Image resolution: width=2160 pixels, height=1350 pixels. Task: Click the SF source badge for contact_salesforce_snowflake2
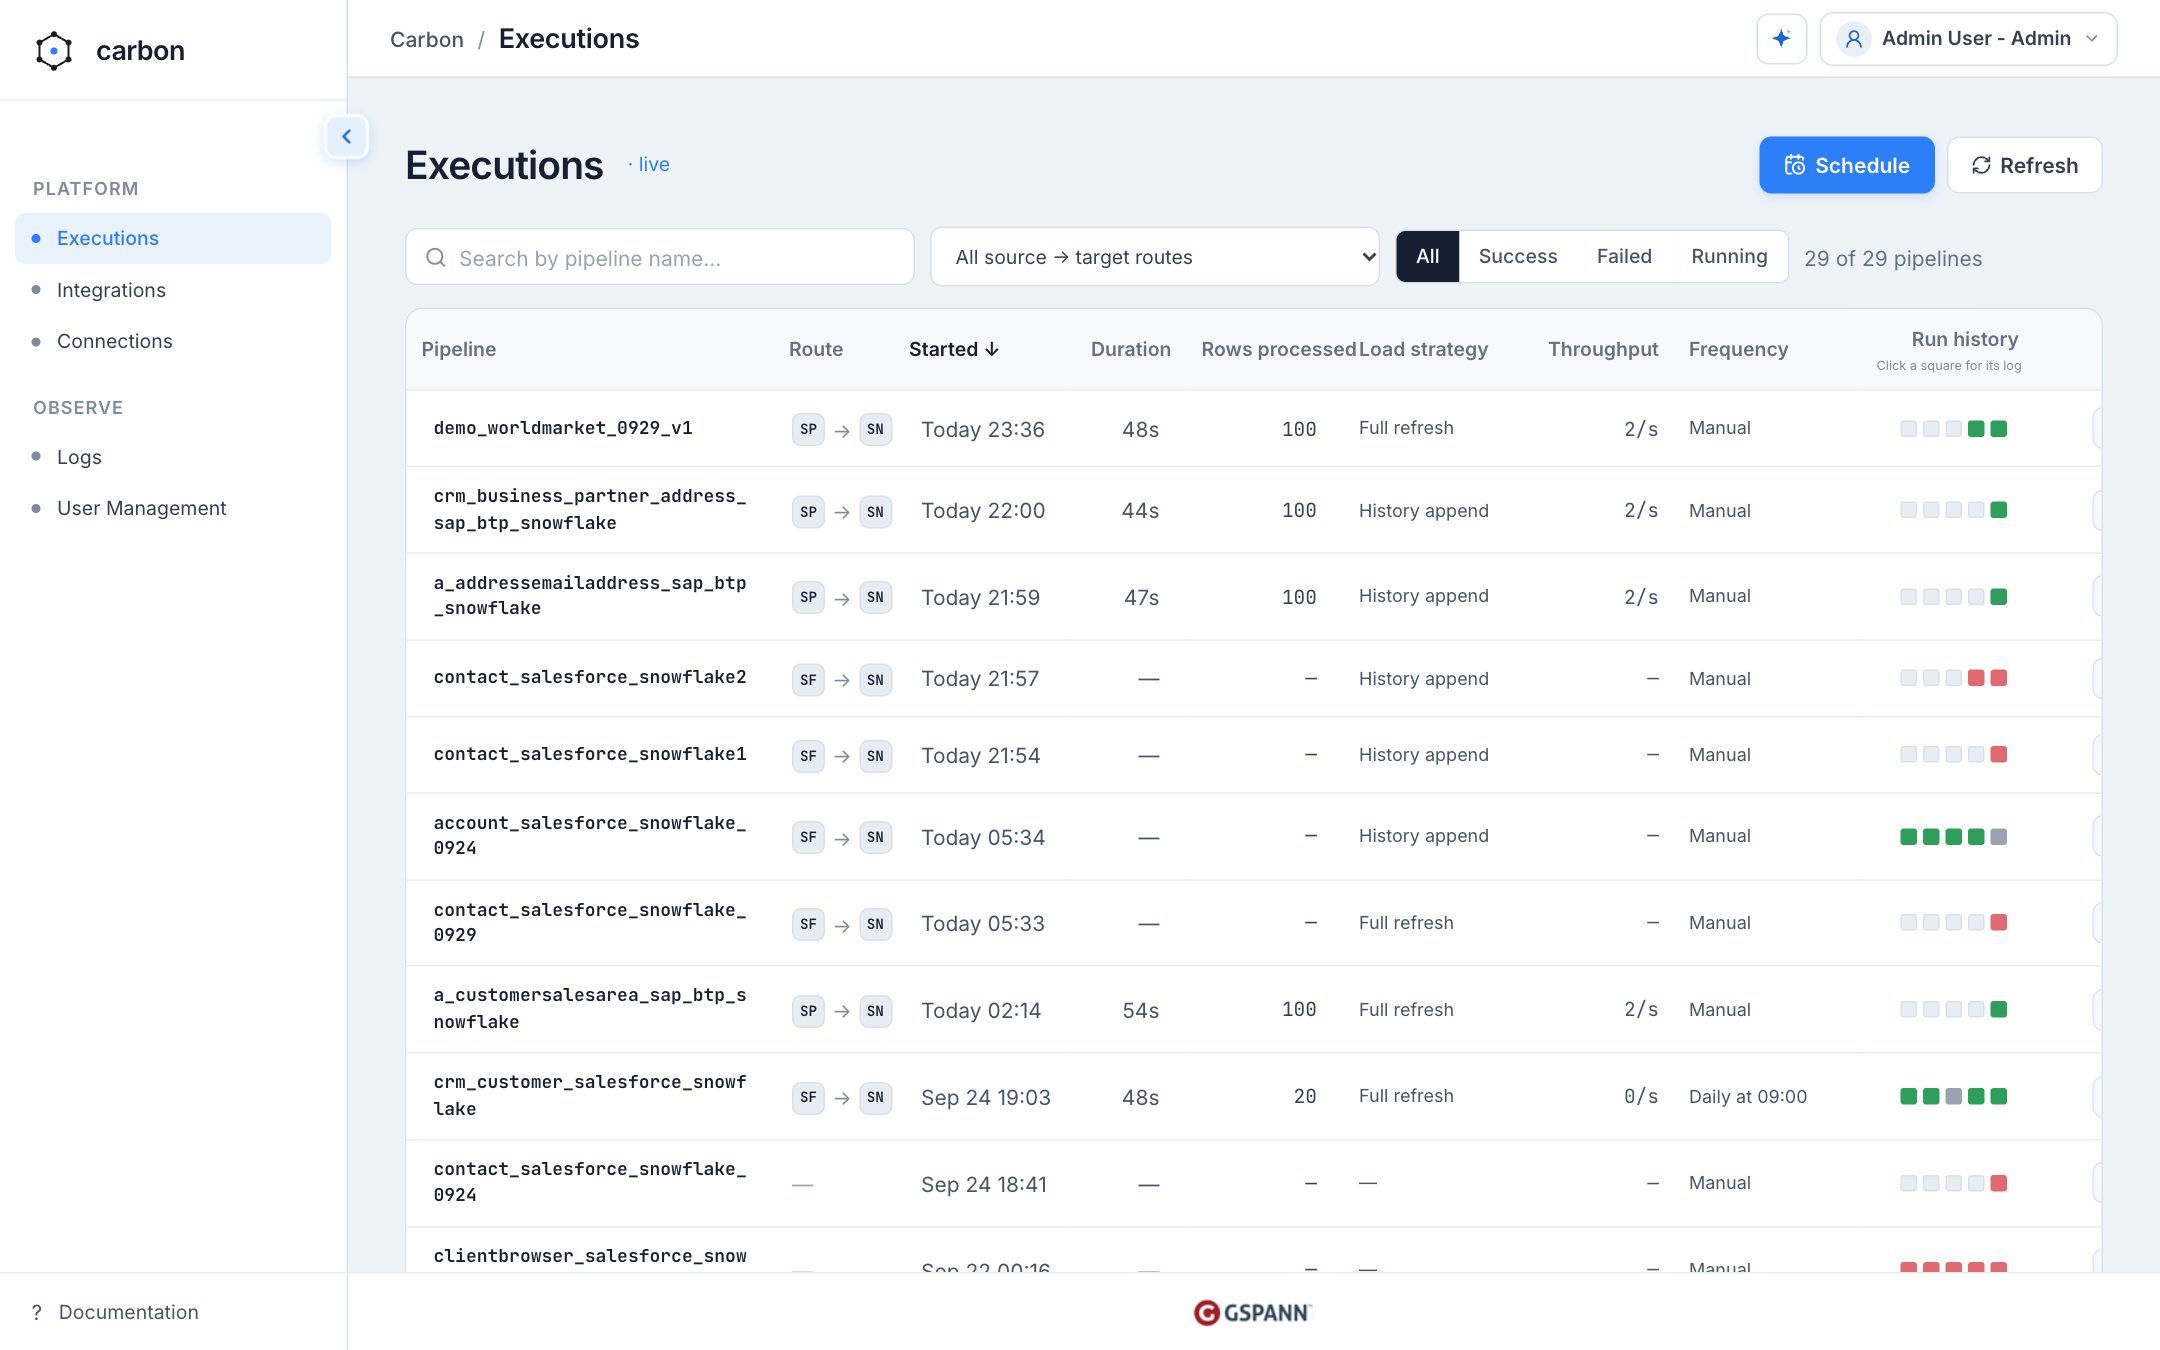808,679
